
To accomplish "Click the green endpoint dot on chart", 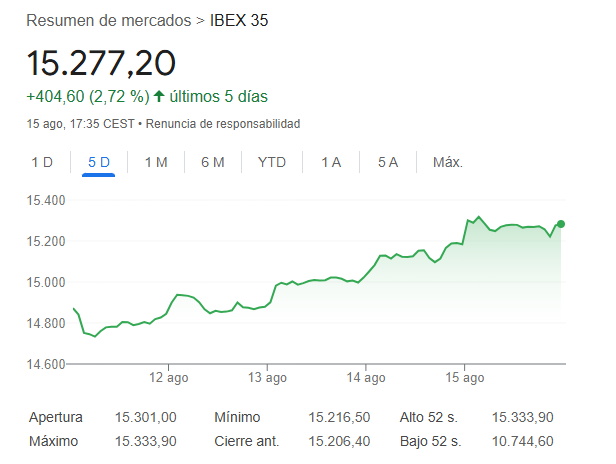I will click(561, 224).
